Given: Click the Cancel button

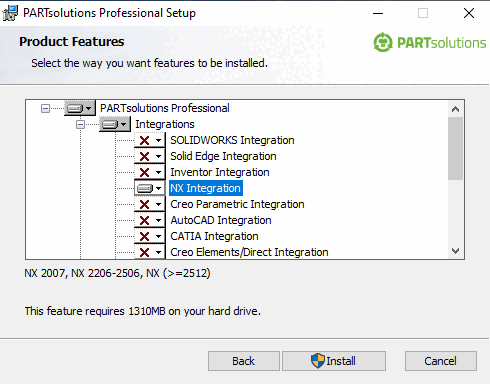Looking at the screenshot, I should 441,361.
